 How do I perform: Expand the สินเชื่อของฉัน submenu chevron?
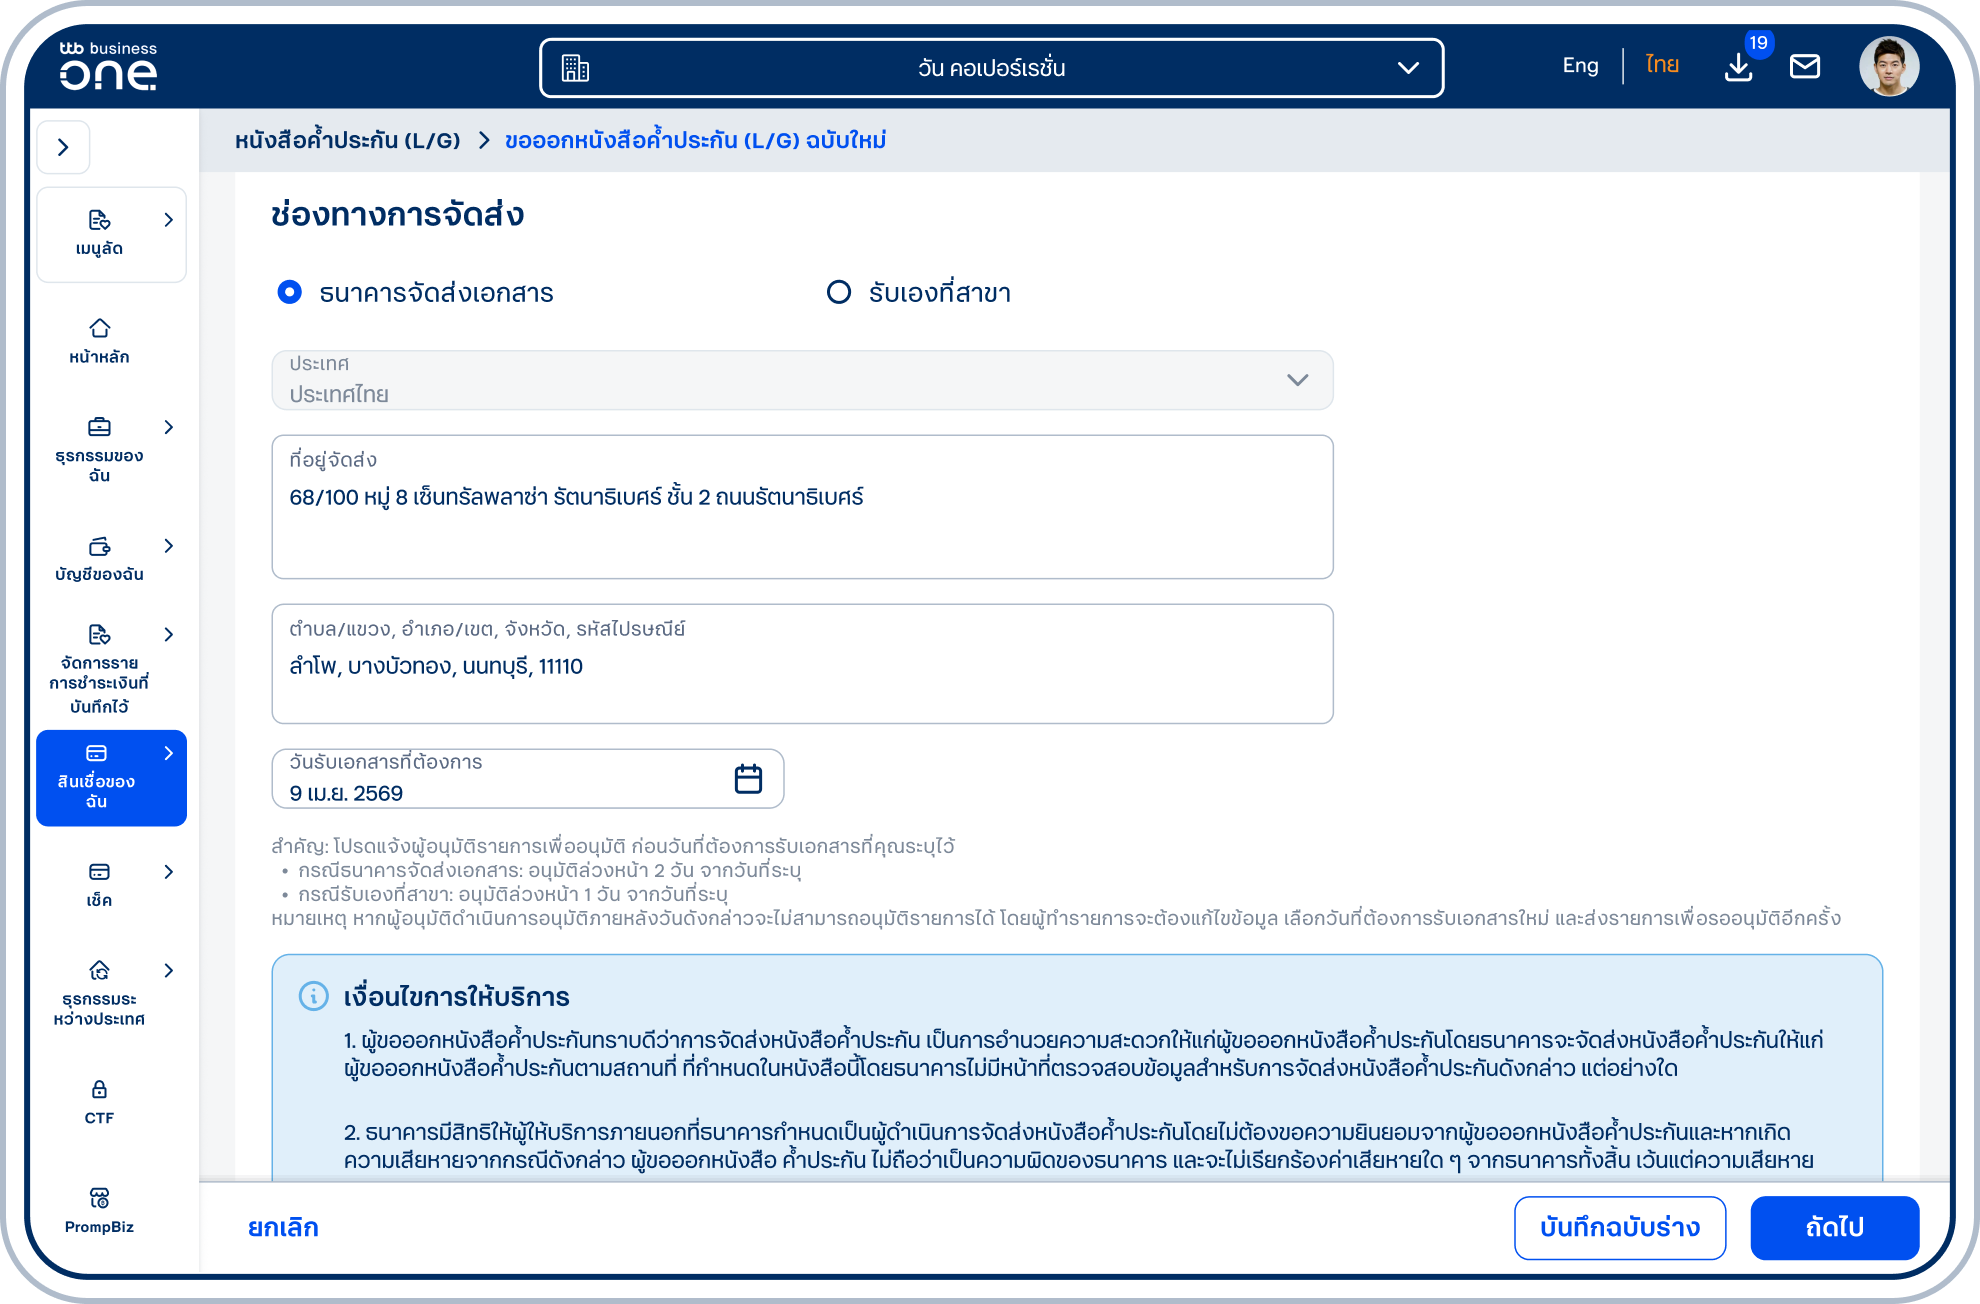click(169, 753)
